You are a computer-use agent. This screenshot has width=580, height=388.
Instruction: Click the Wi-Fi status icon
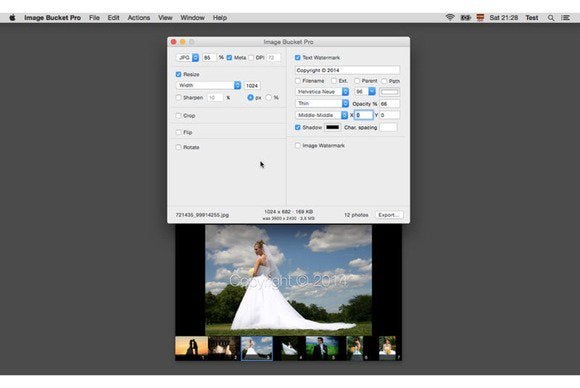[450, 17]
